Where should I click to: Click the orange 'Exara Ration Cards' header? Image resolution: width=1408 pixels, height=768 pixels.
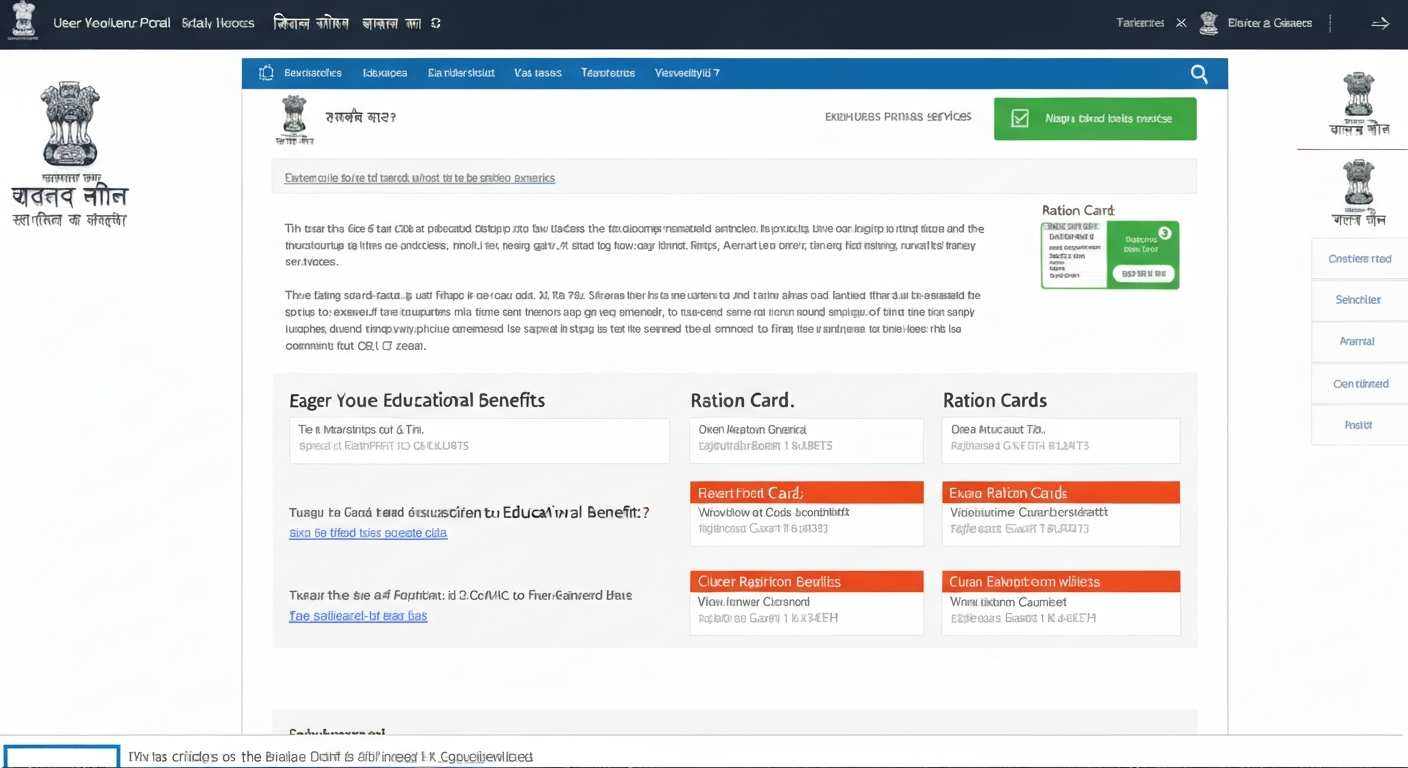(x=1060, y=493)
